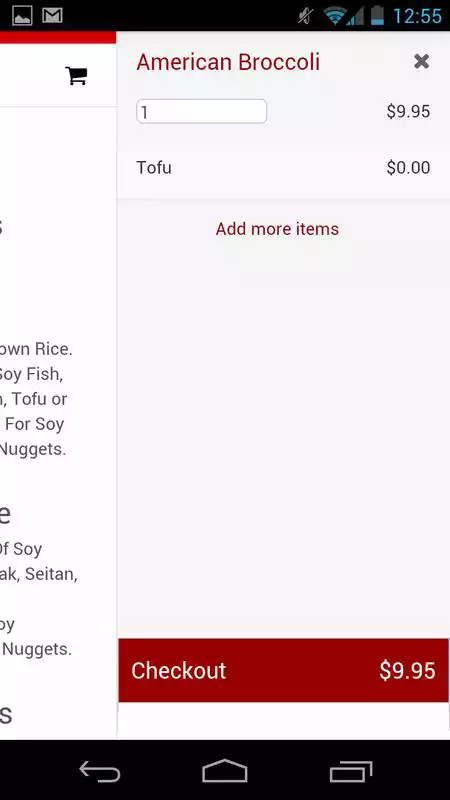Viewport: 450px width, 800px height.
Task: Open the shopping cart icon
Action: point(77,76)
